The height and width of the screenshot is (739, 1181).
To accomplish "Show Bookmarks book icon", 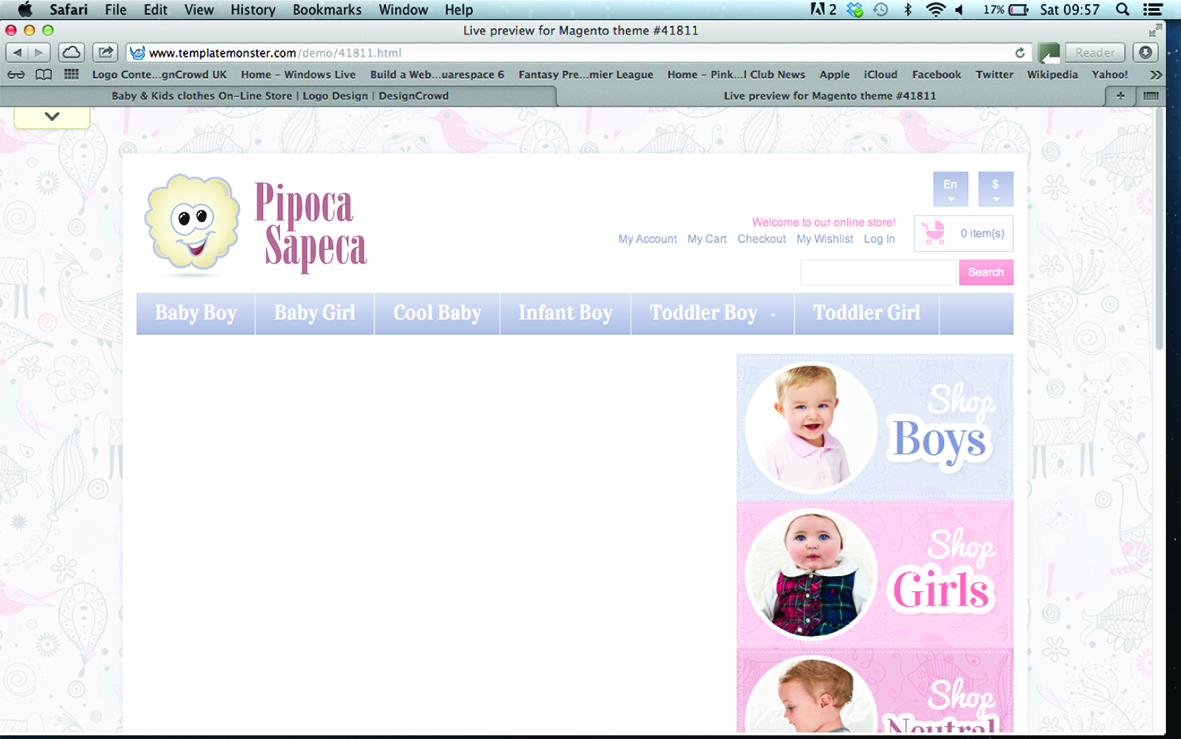I will (44, 75).
